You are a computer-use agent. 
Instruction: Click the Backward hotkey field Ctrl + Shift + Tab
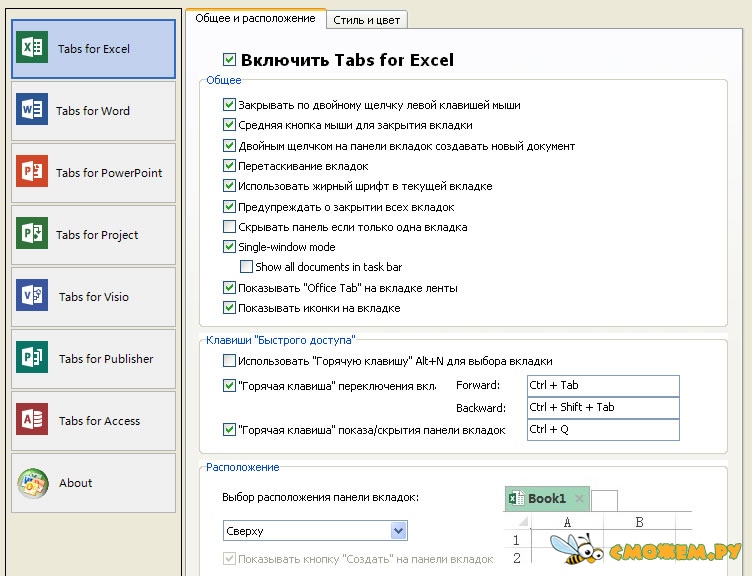(603, 408)
